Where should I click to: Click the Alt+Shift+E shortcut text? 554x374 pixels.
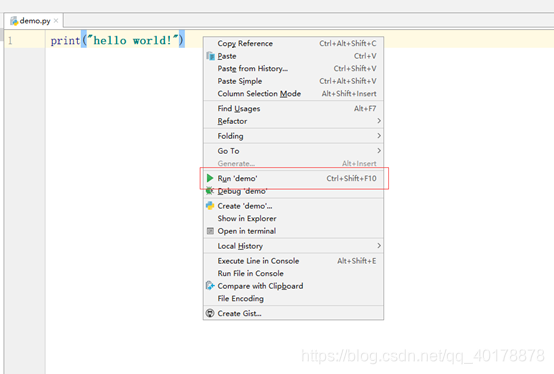click(x=356, y=261)
